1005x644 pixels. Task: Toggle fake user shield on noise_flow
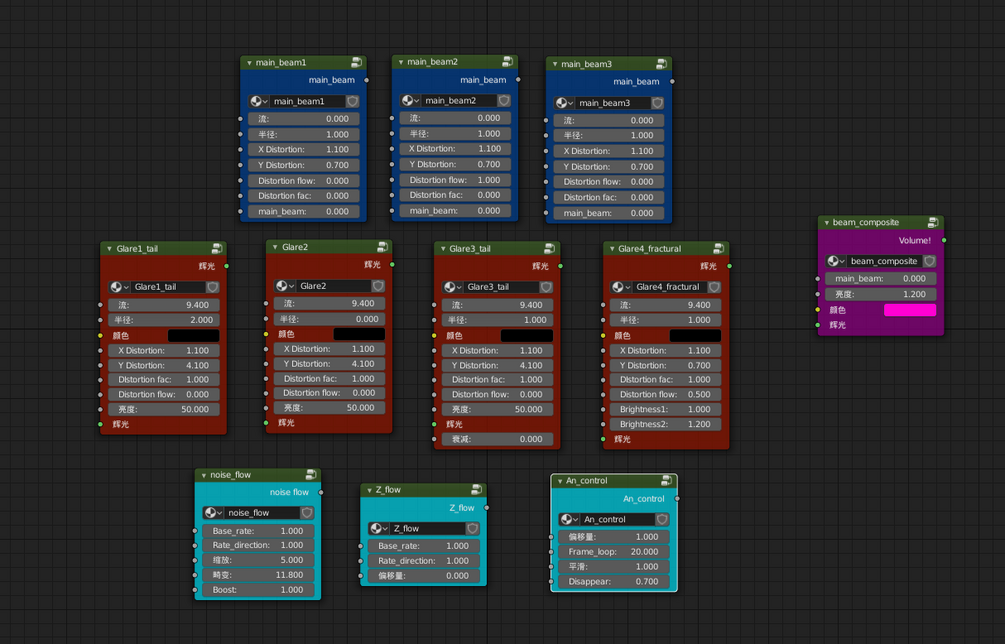pos(307,513)
